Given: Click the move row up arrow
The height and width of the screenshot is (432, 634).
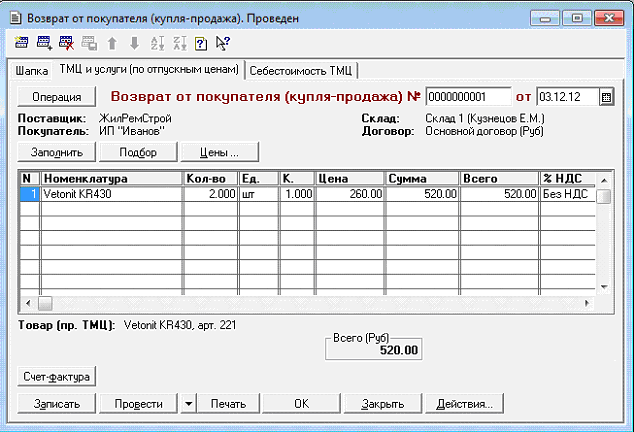Looking at the screenshot, I should pos(111,42).
